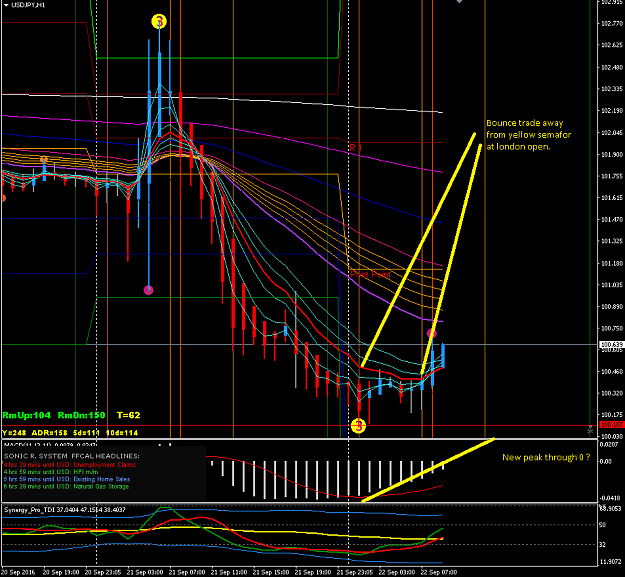Viewport: 625px width, 577px height.
Task: Click the red 100.107 price tag
Action: [611, 425]
